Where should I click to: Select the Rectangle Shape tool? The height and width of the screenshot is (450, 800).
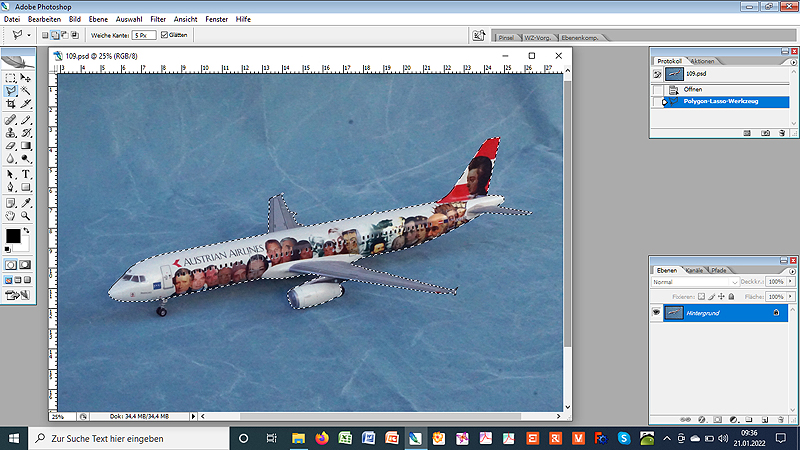(x=26, y=187)
